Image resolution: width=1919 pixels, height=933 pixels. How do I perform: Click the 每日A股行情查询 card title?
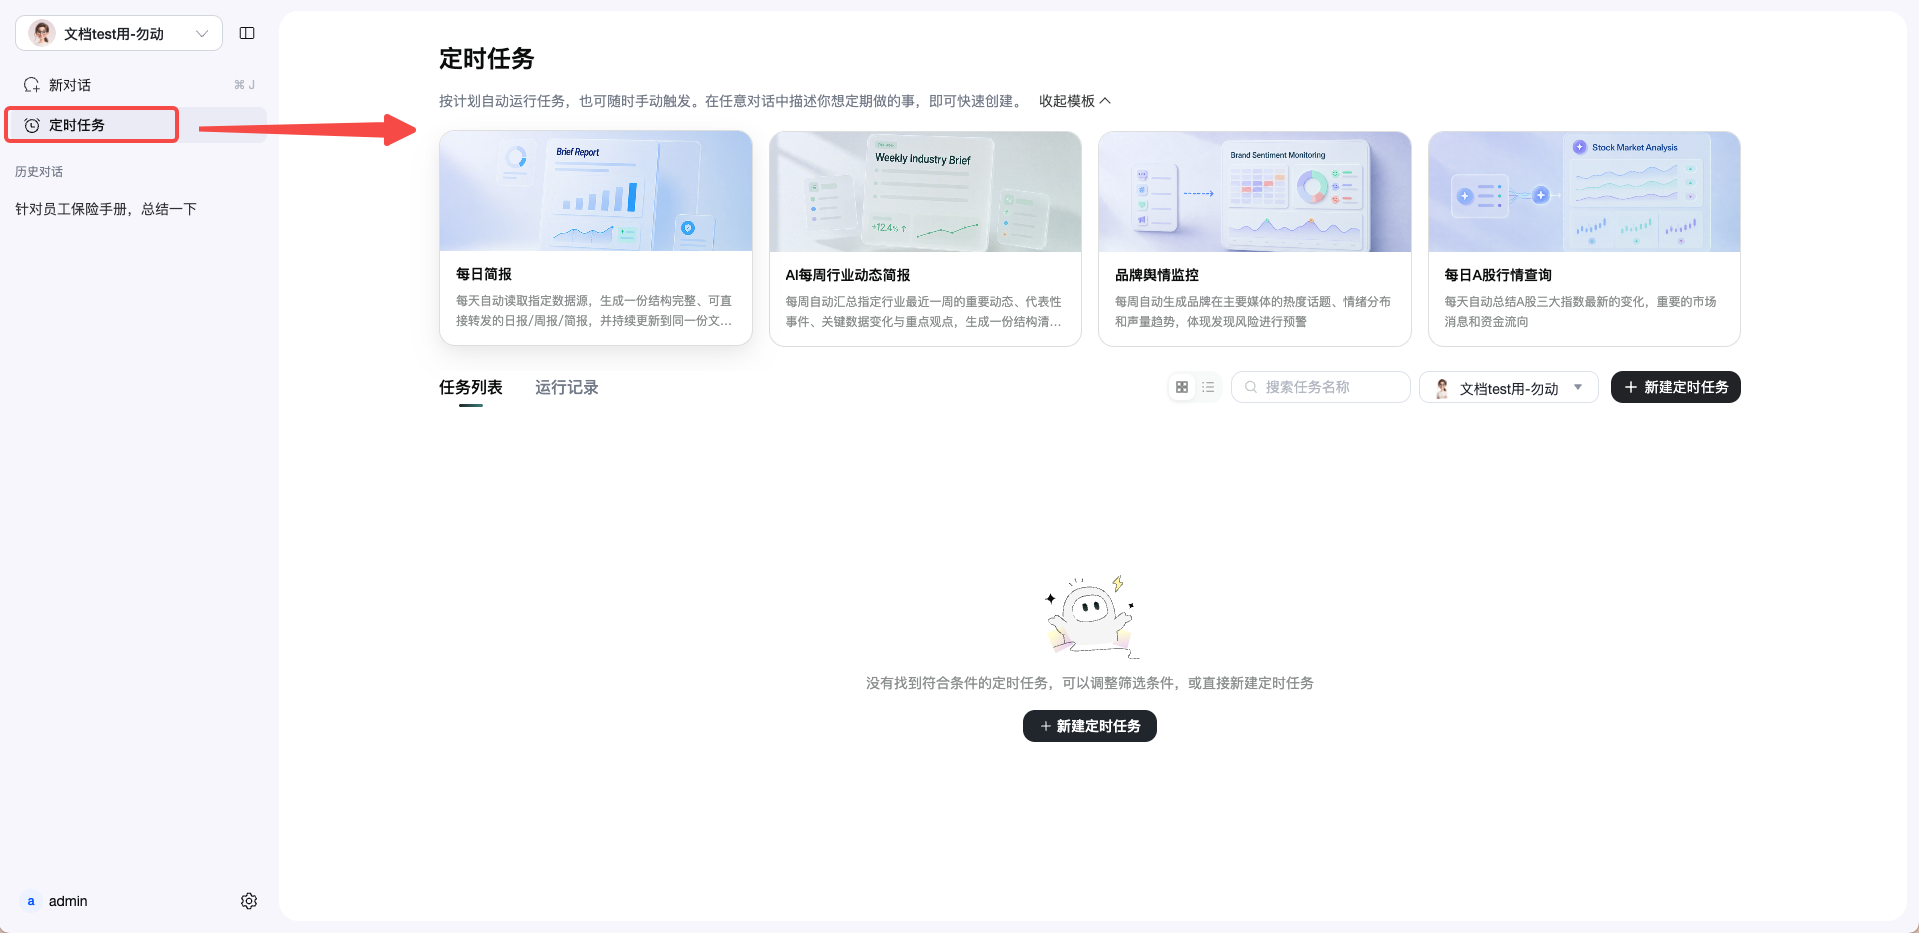point(1498,275)
